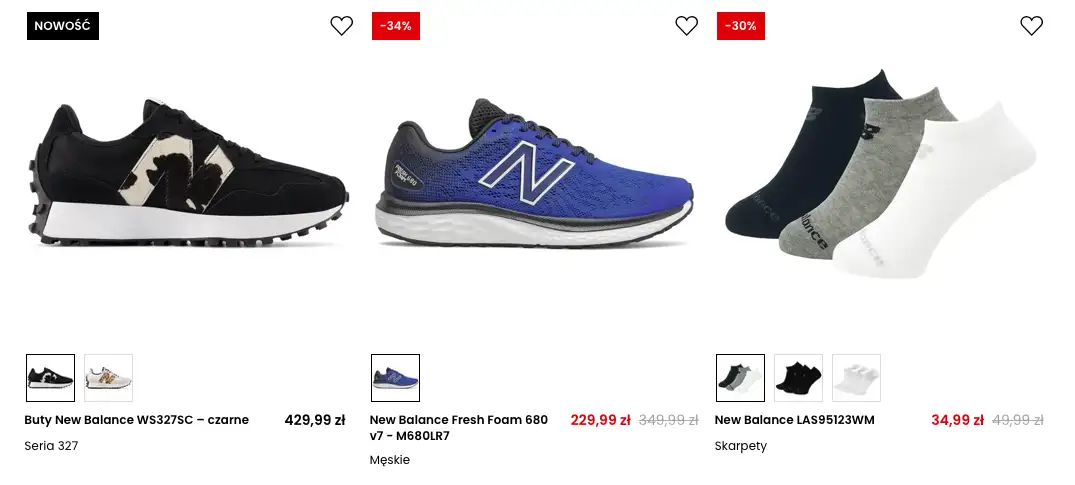Choose all-black socks variant thumbnail
1075x485 pixels.
point(798,378)
